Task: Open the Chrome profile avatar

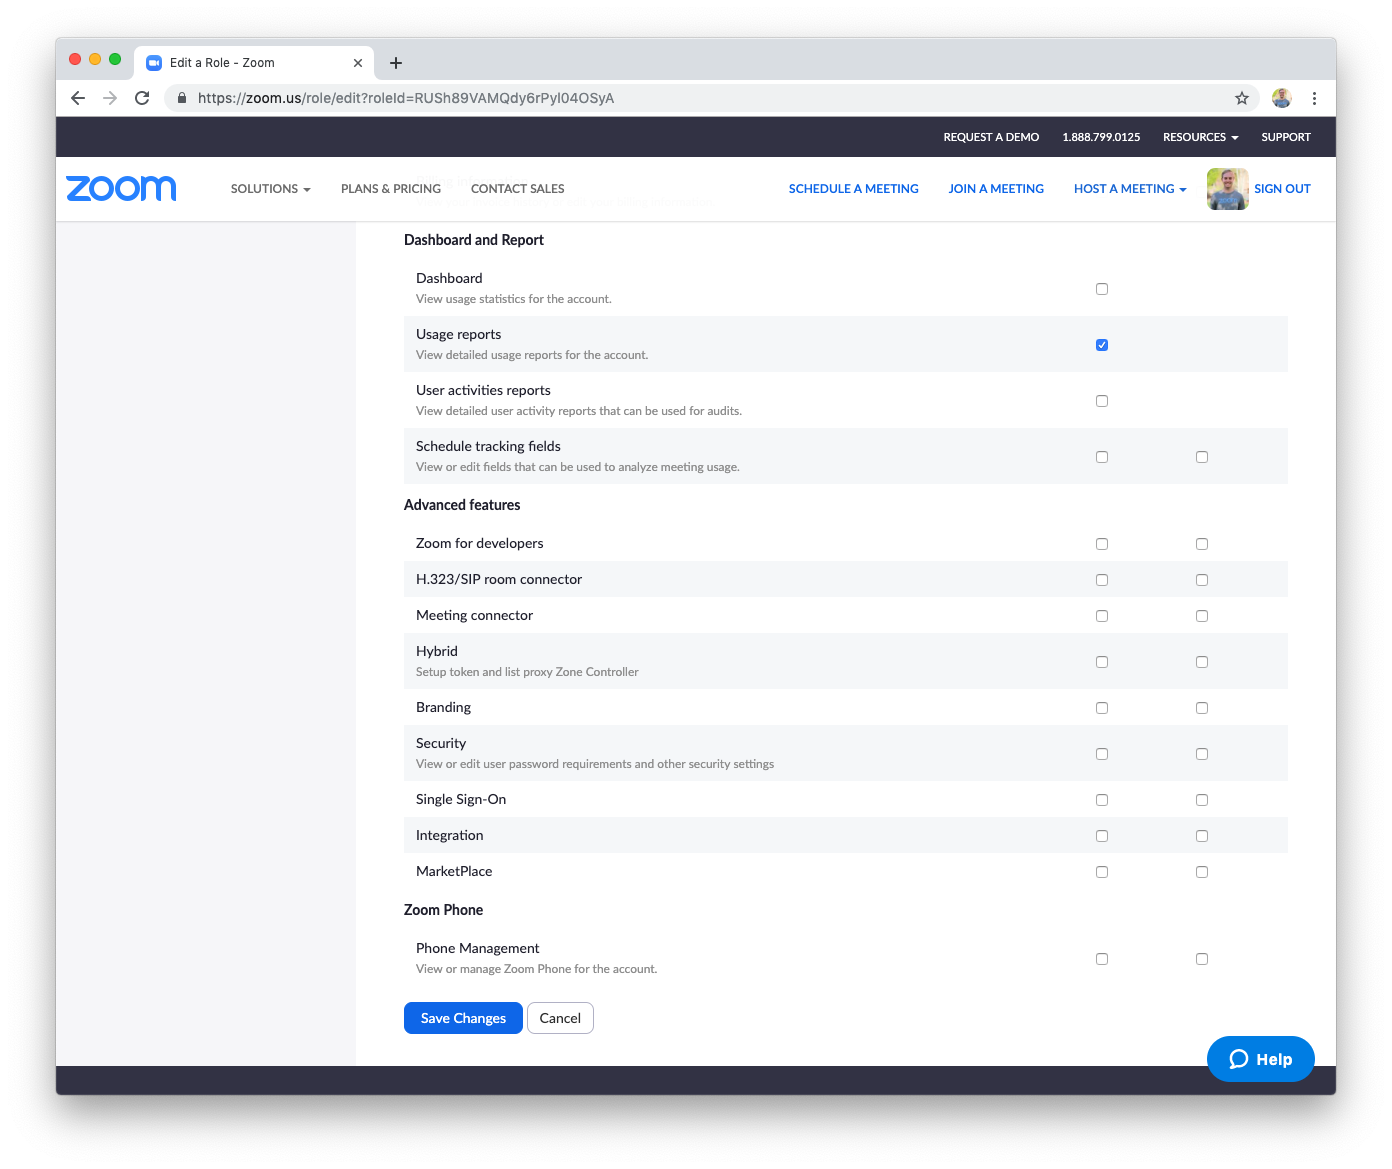Action: click(x=1282, y=98)
